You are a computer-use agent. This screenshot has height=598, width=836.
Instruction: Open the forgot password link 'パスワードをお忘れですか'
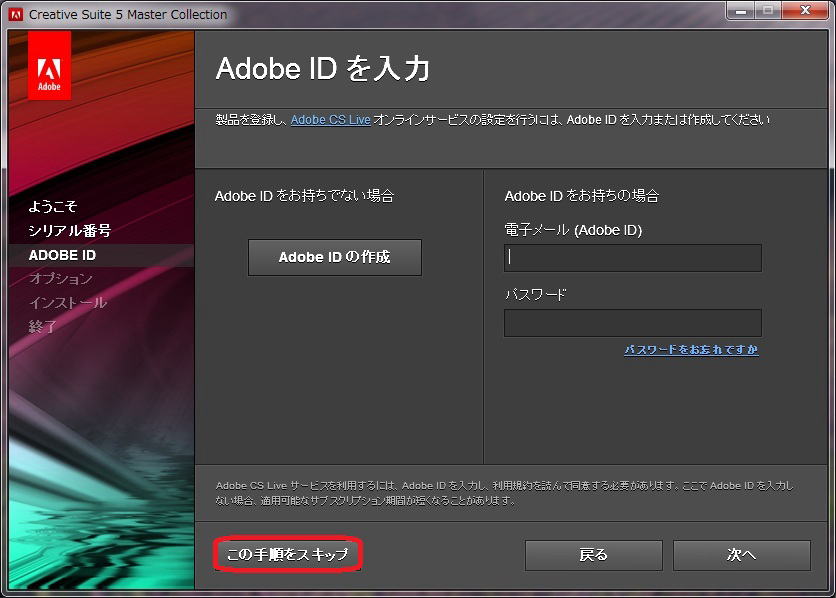click(692, 350)
